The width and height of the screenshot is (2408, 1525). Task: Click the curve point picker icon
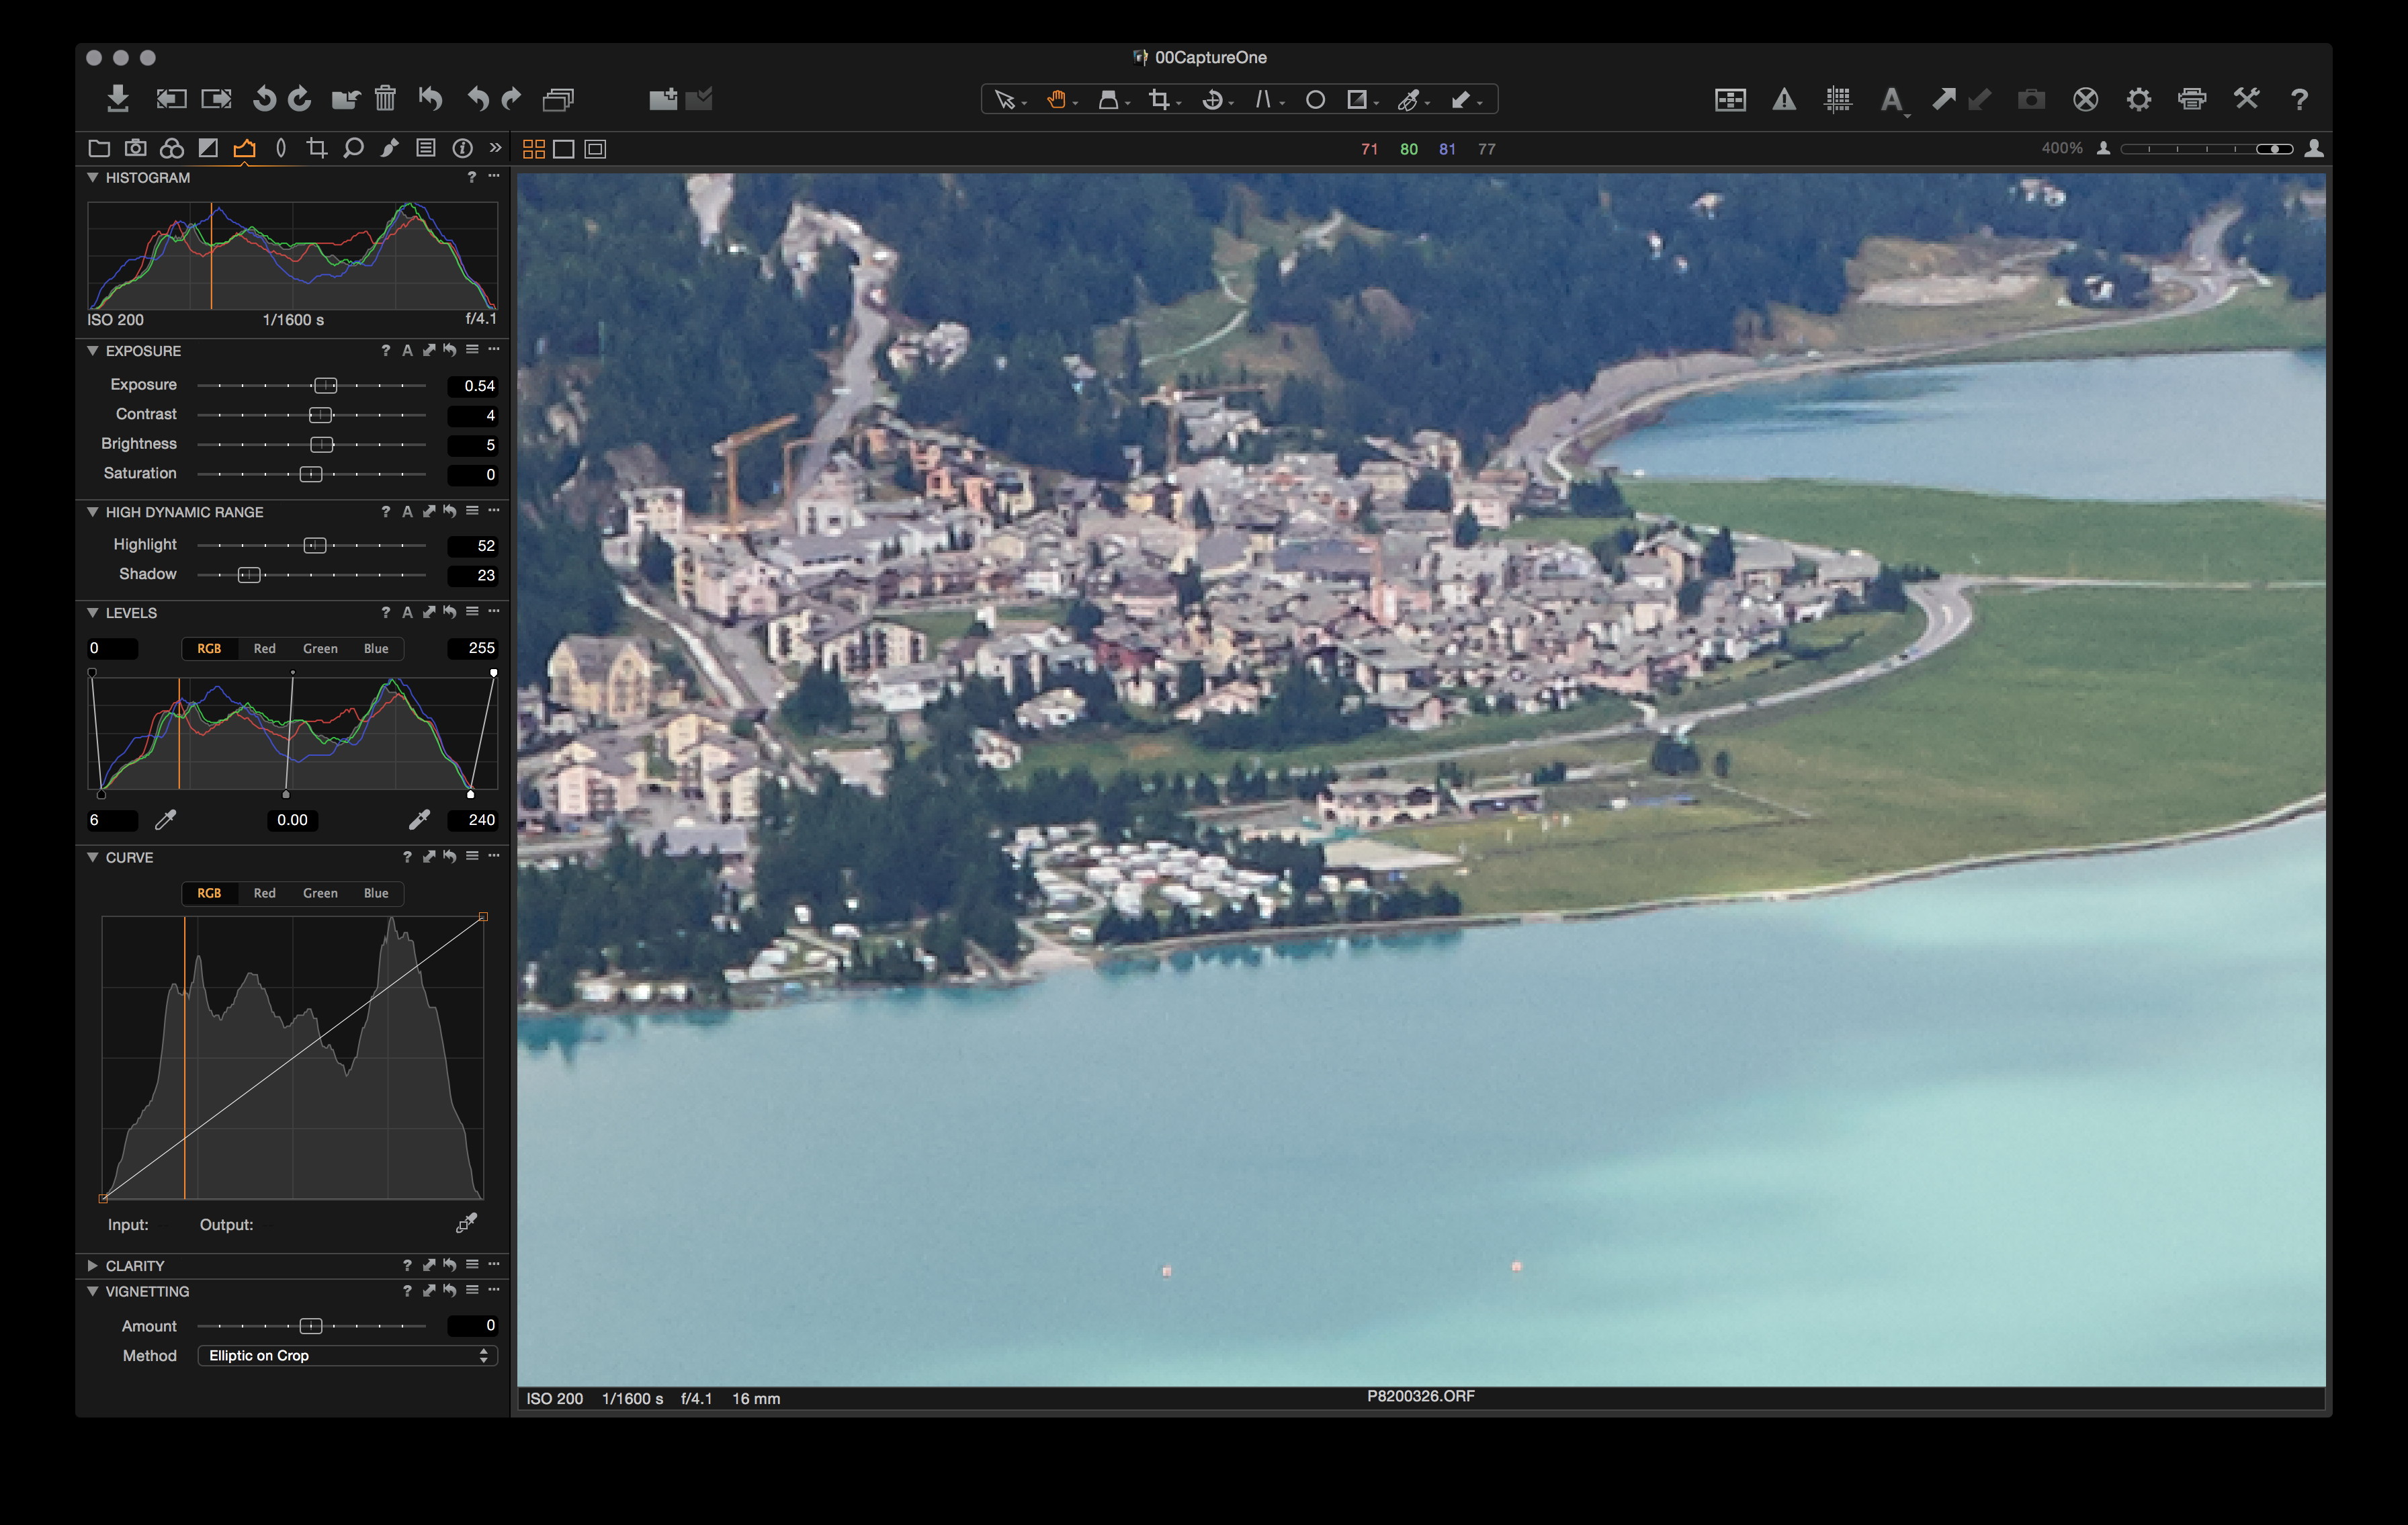tap(466, 1223)
